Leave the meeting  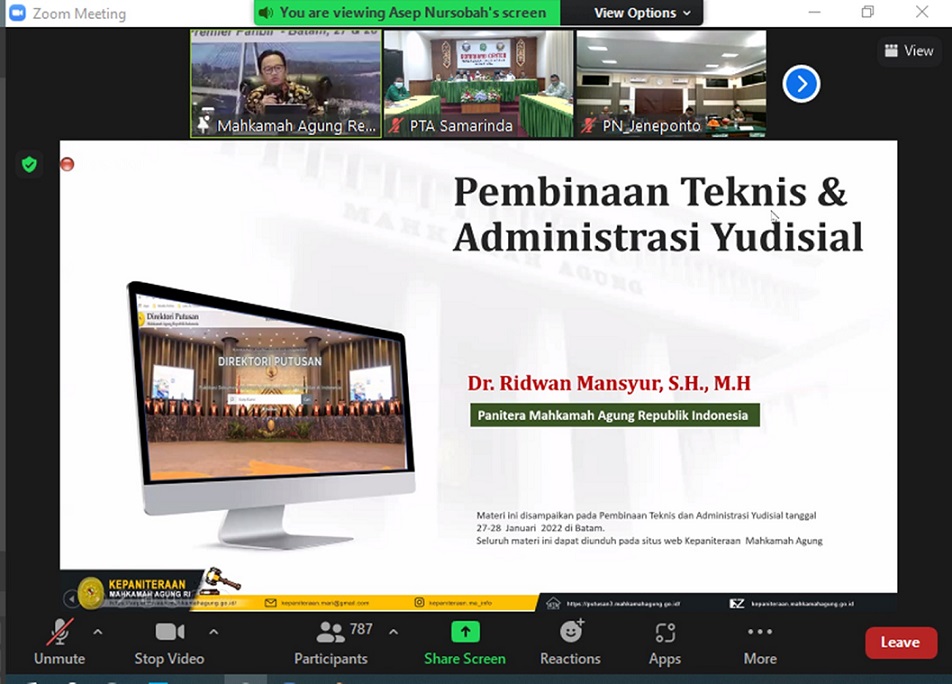point(900,642)
